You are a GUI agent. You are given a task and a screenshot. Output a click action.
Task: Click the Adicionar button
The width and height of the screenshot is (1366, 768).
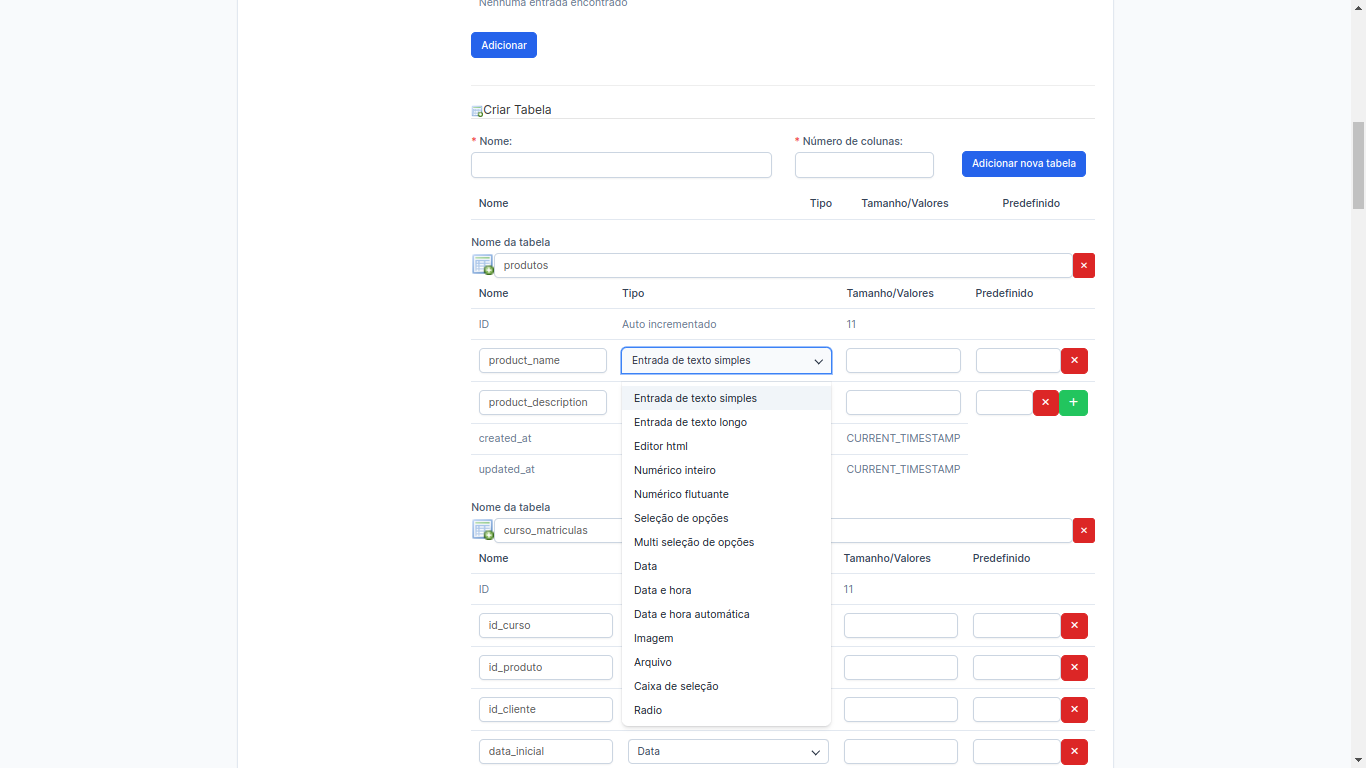coord(503,45)
